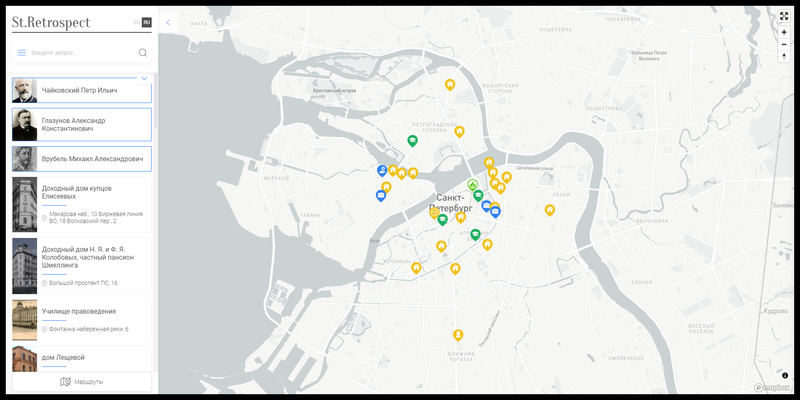Focus the search query input field
Image resolution: width=800 pixels, height=400 pixels.
click(x=80, y=53)
